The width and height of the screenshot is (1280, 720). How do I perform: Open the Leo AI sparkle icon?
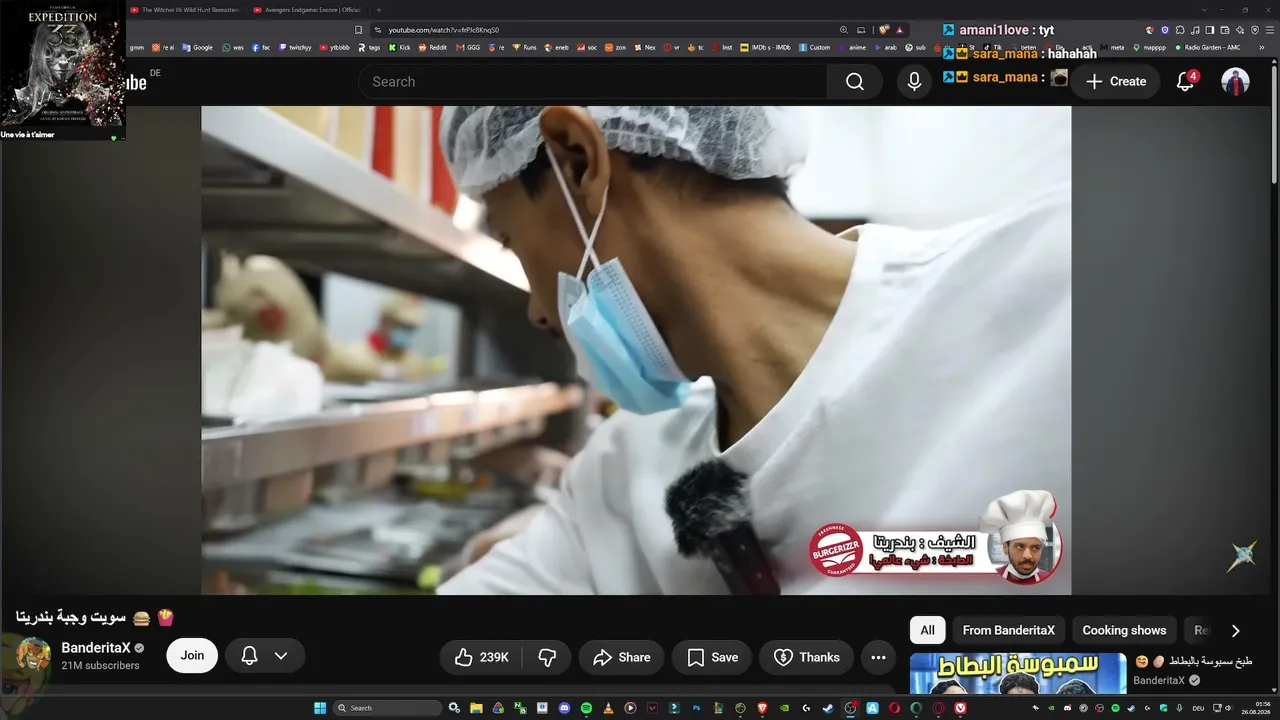coord(1240,30)
